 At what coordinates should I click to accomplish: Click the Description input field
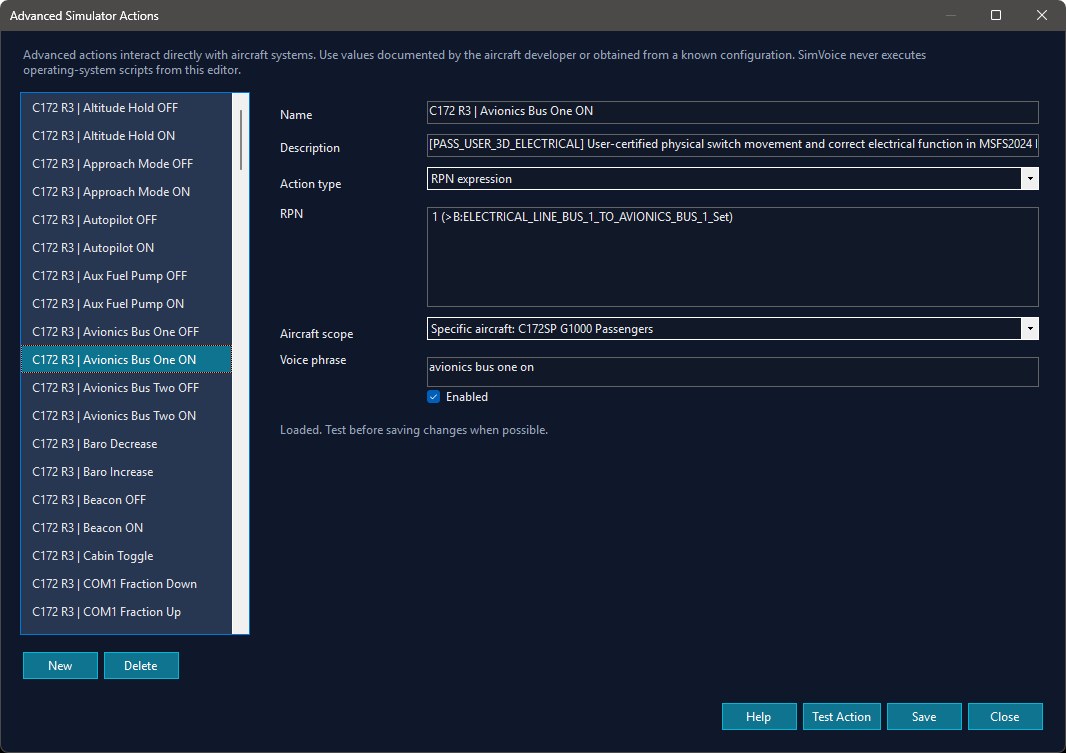point(732,144)
